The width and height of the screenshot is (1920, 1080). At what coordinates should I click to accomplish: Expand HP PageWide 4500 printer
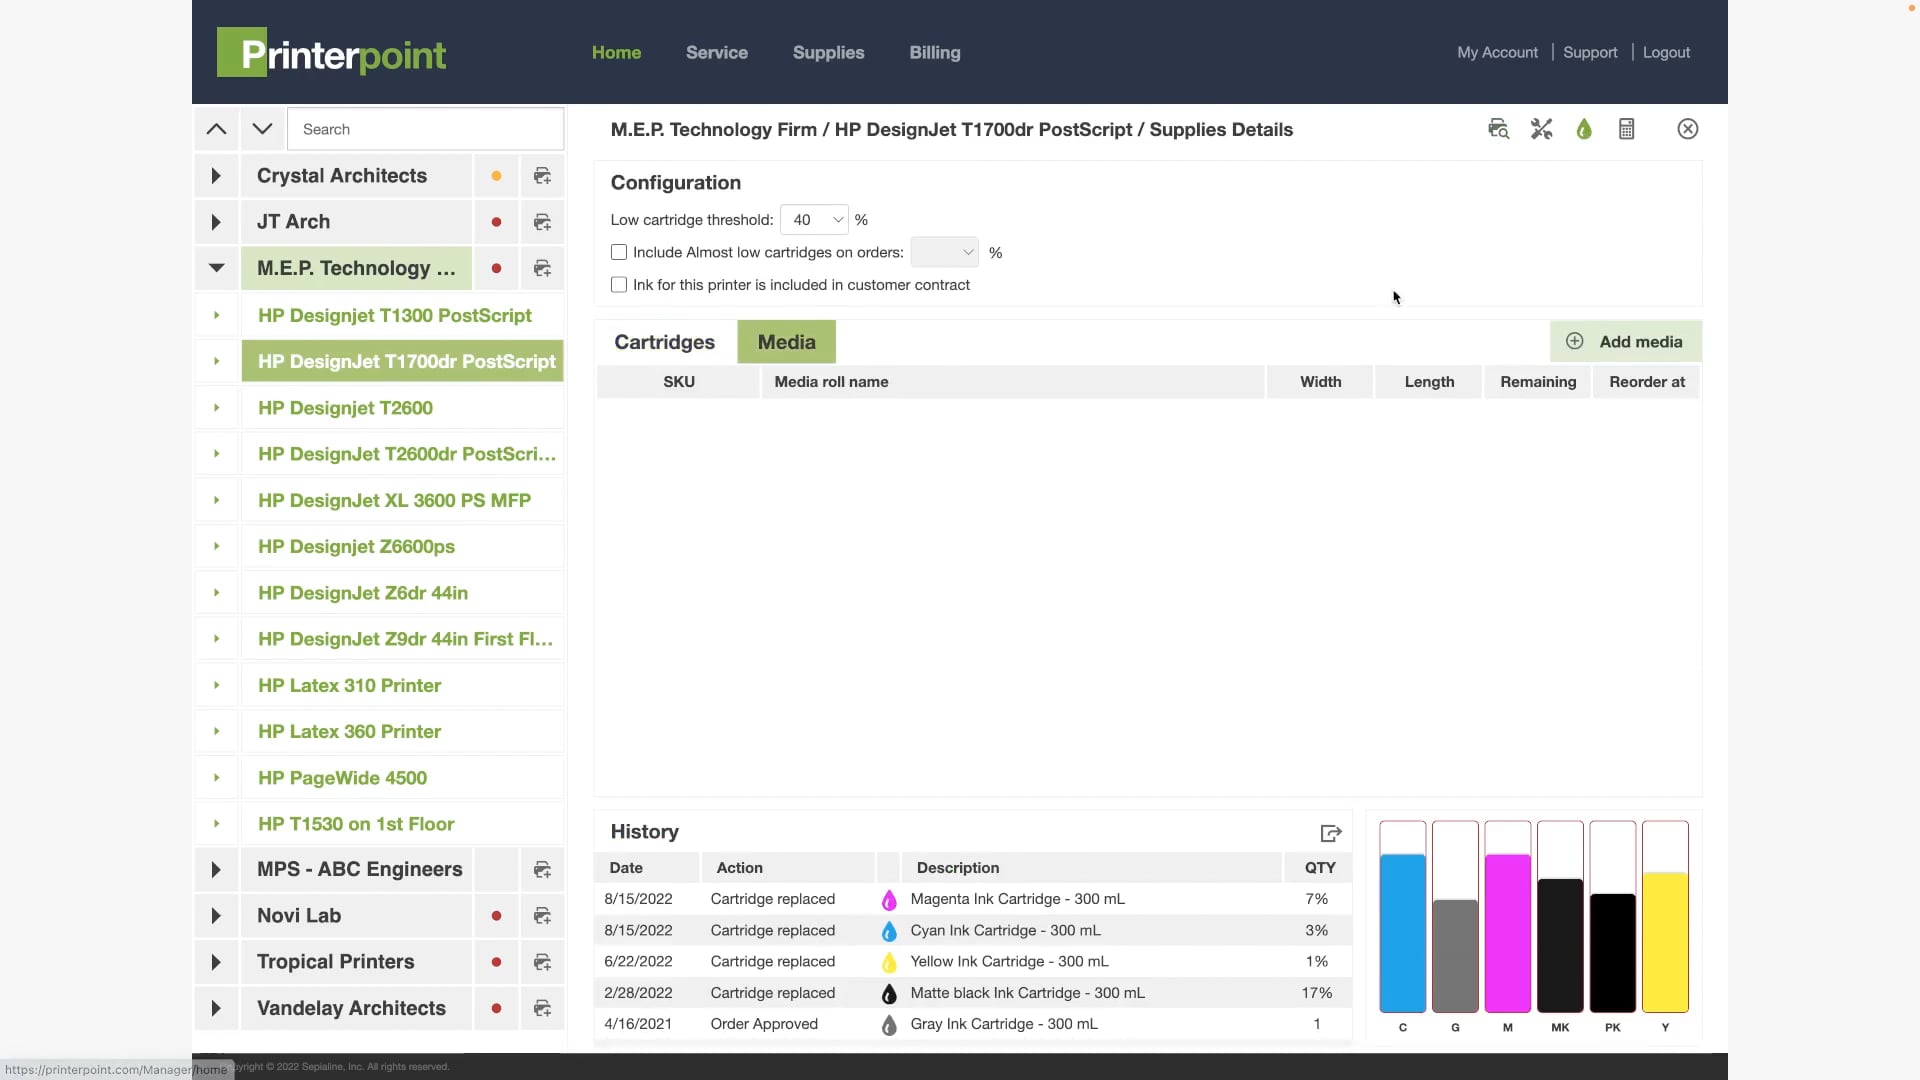click(216, 778)
